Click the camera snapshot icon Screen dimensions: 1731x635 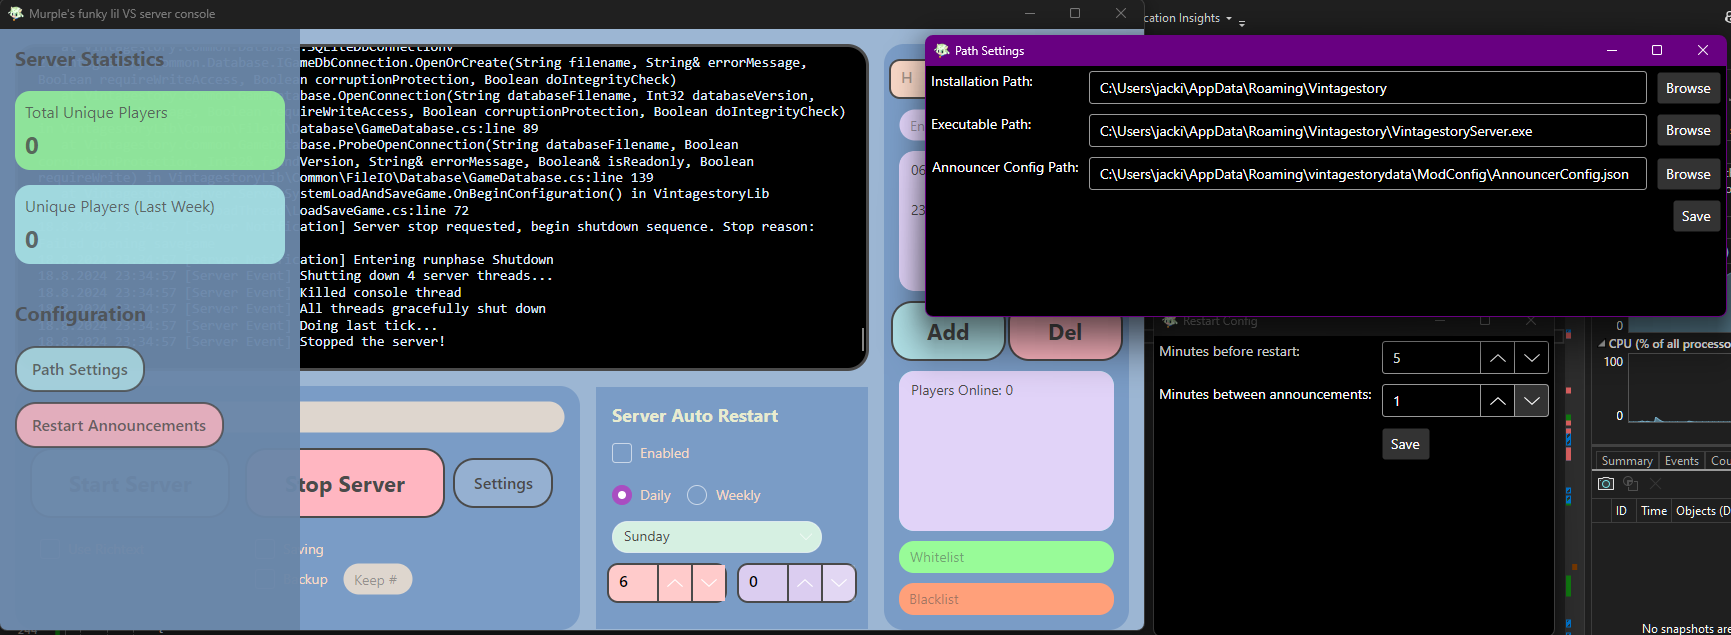tap(1606, 484)
